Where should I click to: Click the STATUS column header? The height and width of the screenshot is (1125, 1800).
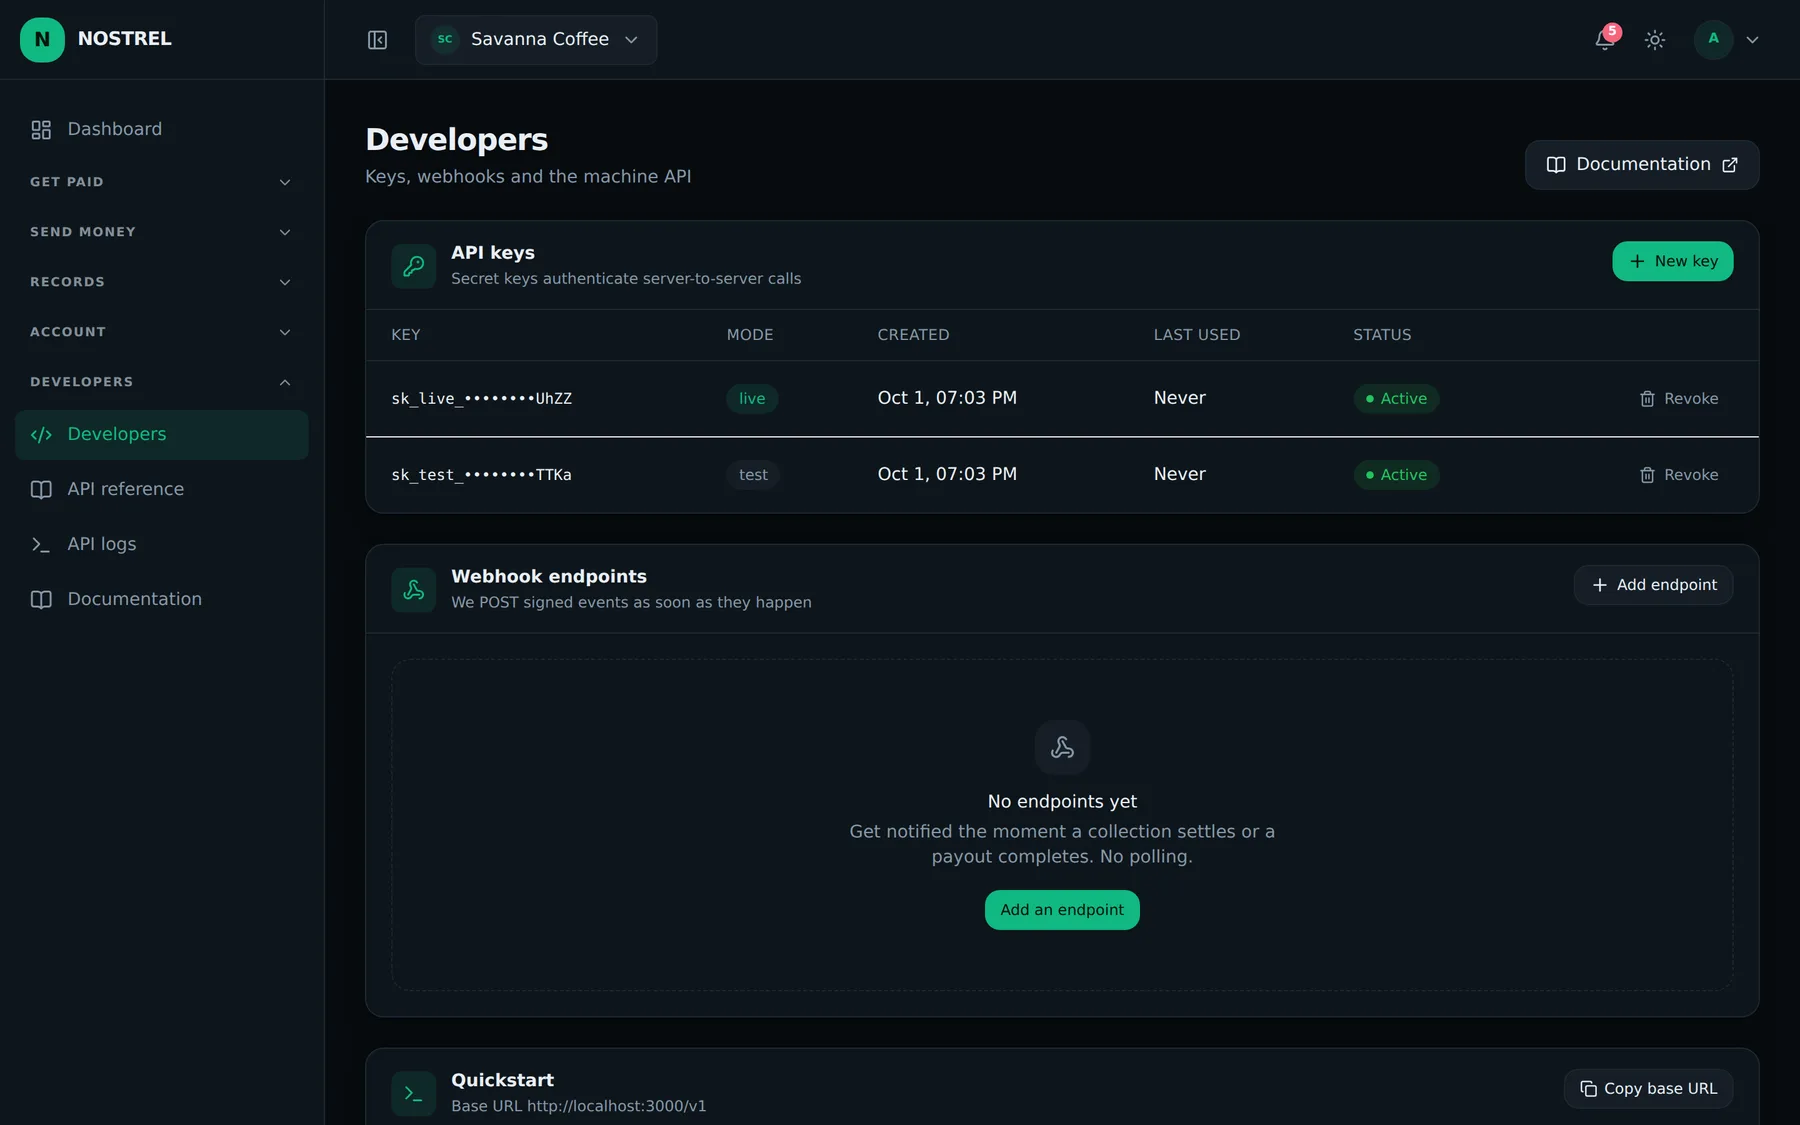coord(1382,335)
